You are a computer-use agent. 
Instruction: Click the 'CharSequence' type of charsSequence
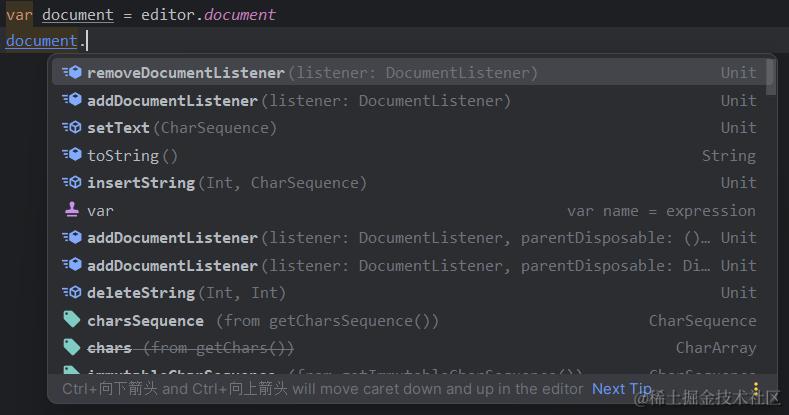coord(702,320)
